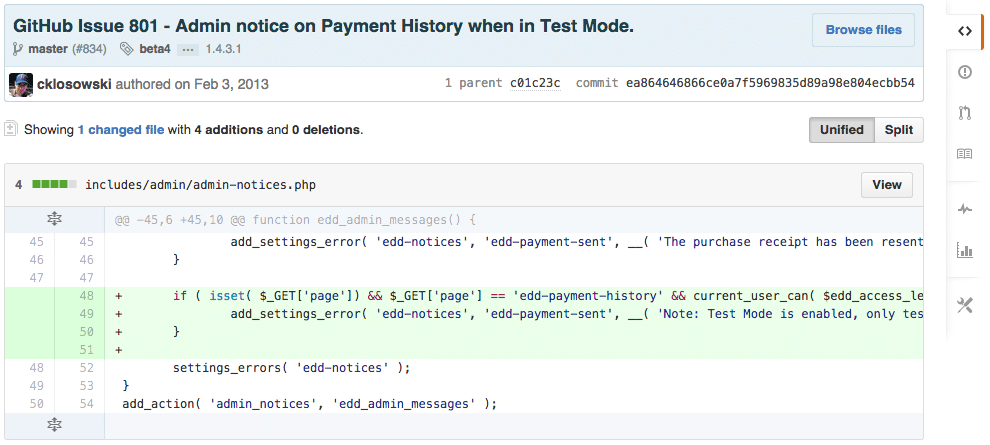Click the add_action 'admin_notices' code line
Screen dimensions: 990x445
tap(309, 404)
